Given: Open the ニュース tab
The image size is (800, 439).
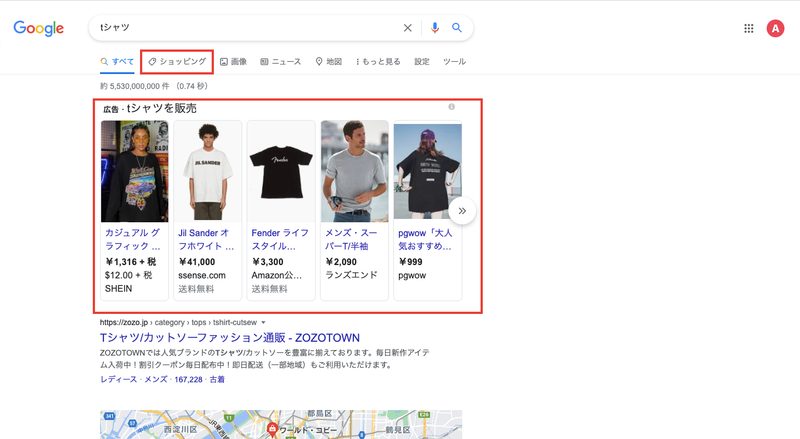Looking at the screenshot, I should pyautogui.click(x=281, y=62).
